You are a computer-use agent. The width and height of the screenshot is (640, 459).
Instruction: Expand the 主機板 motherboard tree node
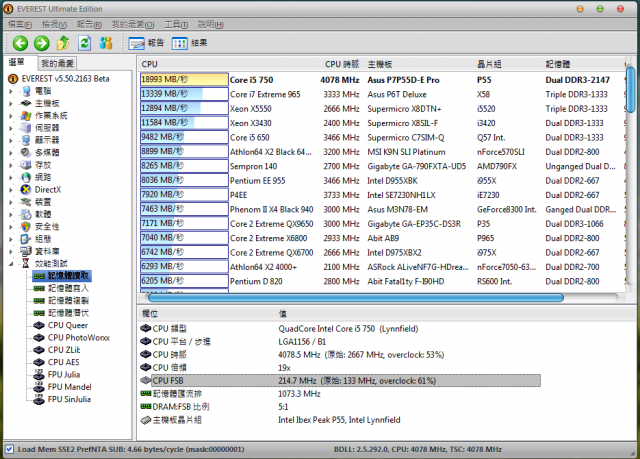point(11,104)
